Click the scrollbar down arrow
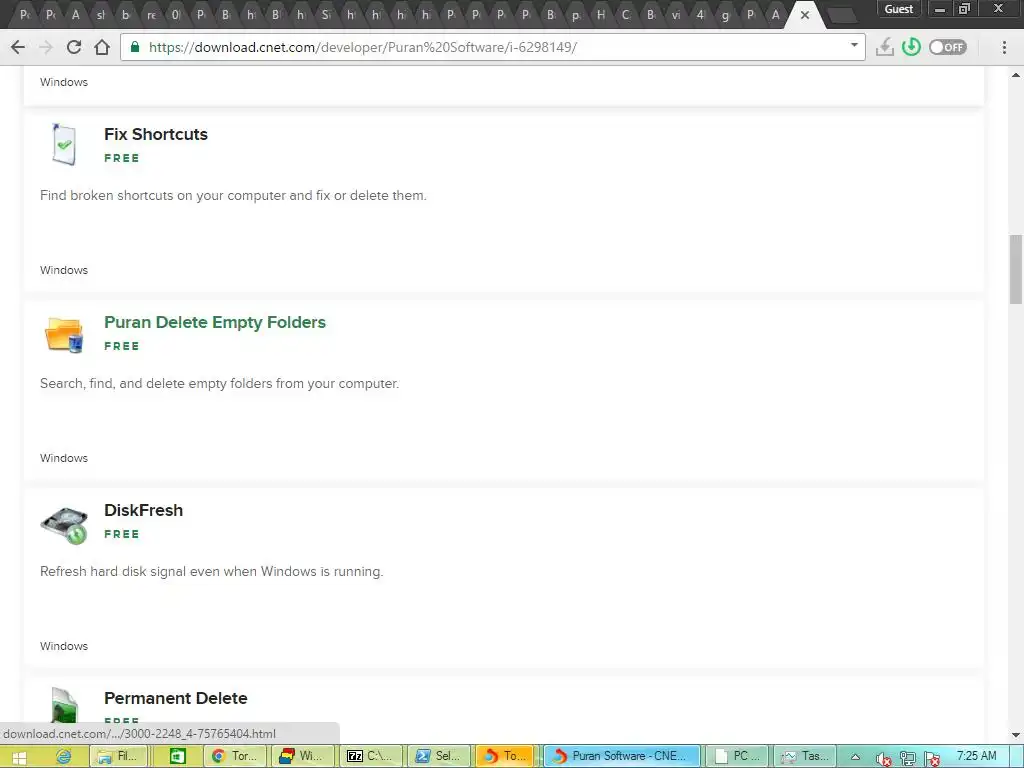This screenshot has height=768, width=1024. (1016, 736)
